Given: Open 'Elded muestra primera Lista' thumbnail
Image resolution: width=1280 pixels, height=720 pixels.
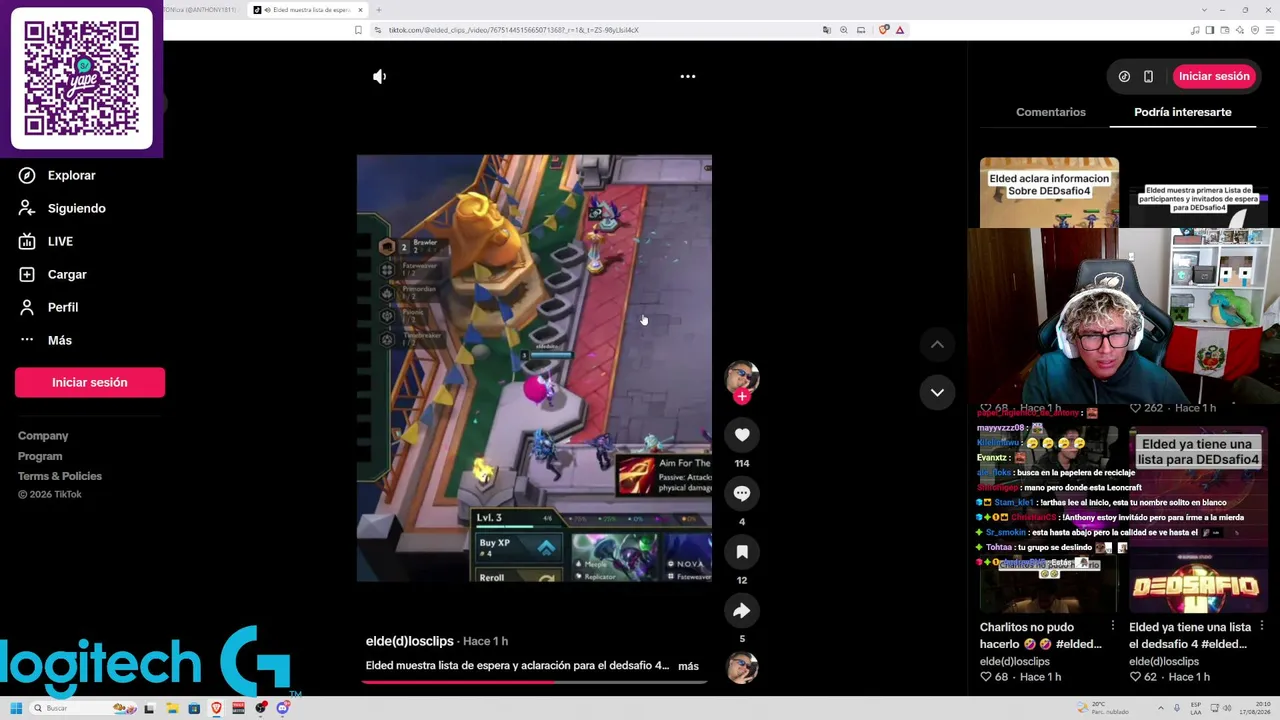Looking at the screenshot, I should pos(1197,192).
